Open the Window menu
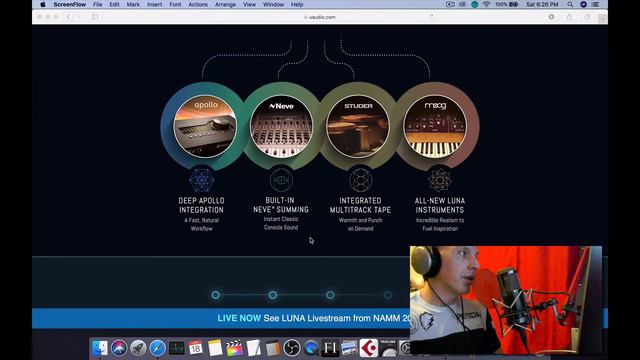This screenshot has height=360, width=640. (273, 4)
